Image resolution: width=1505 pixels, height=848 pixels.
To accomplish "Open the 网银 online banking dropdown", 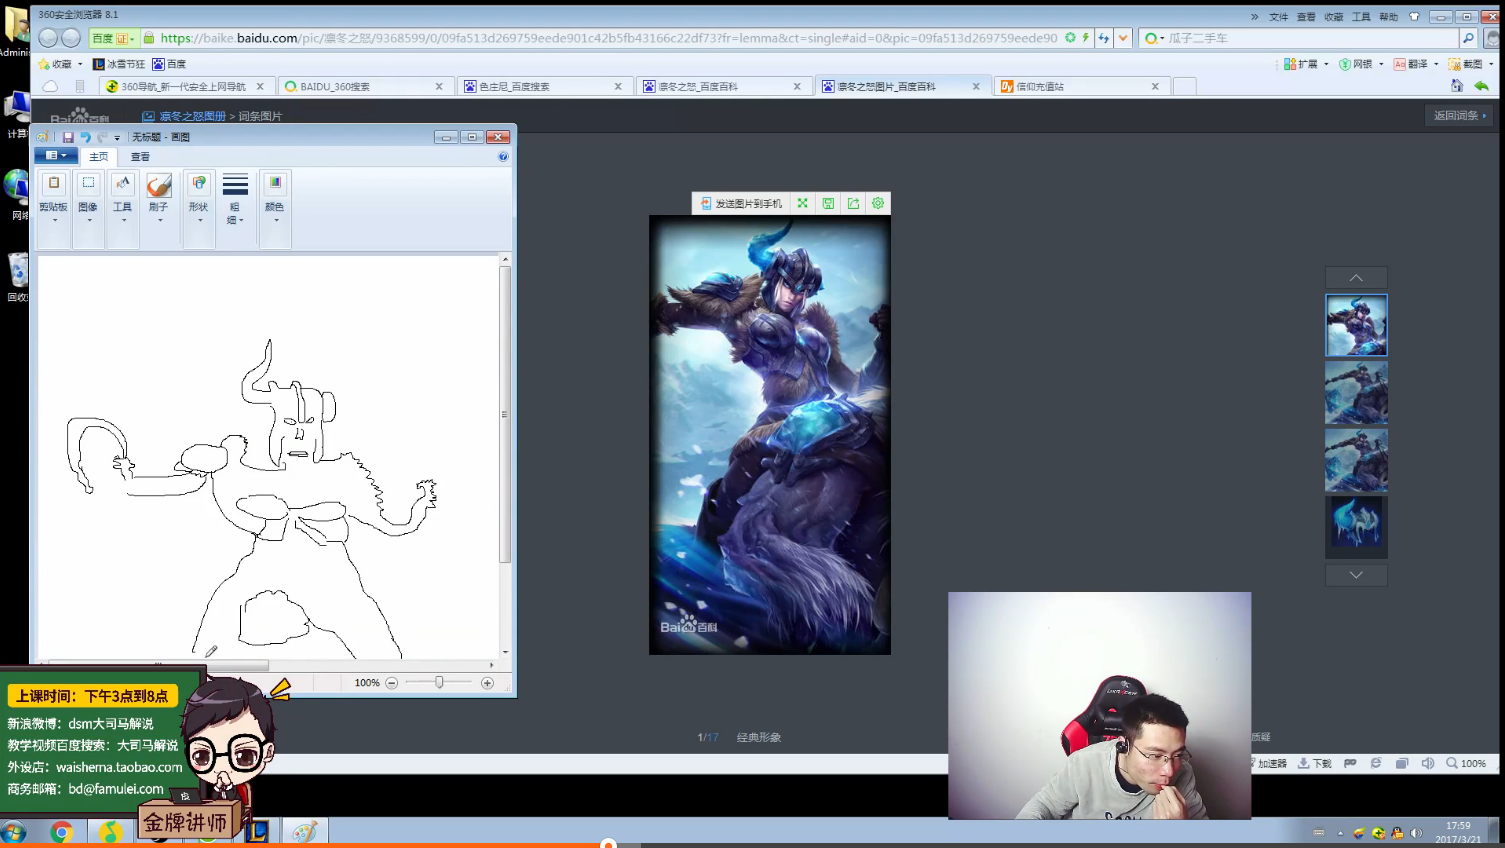I will pyautogui.click(x=1361, y=64).
